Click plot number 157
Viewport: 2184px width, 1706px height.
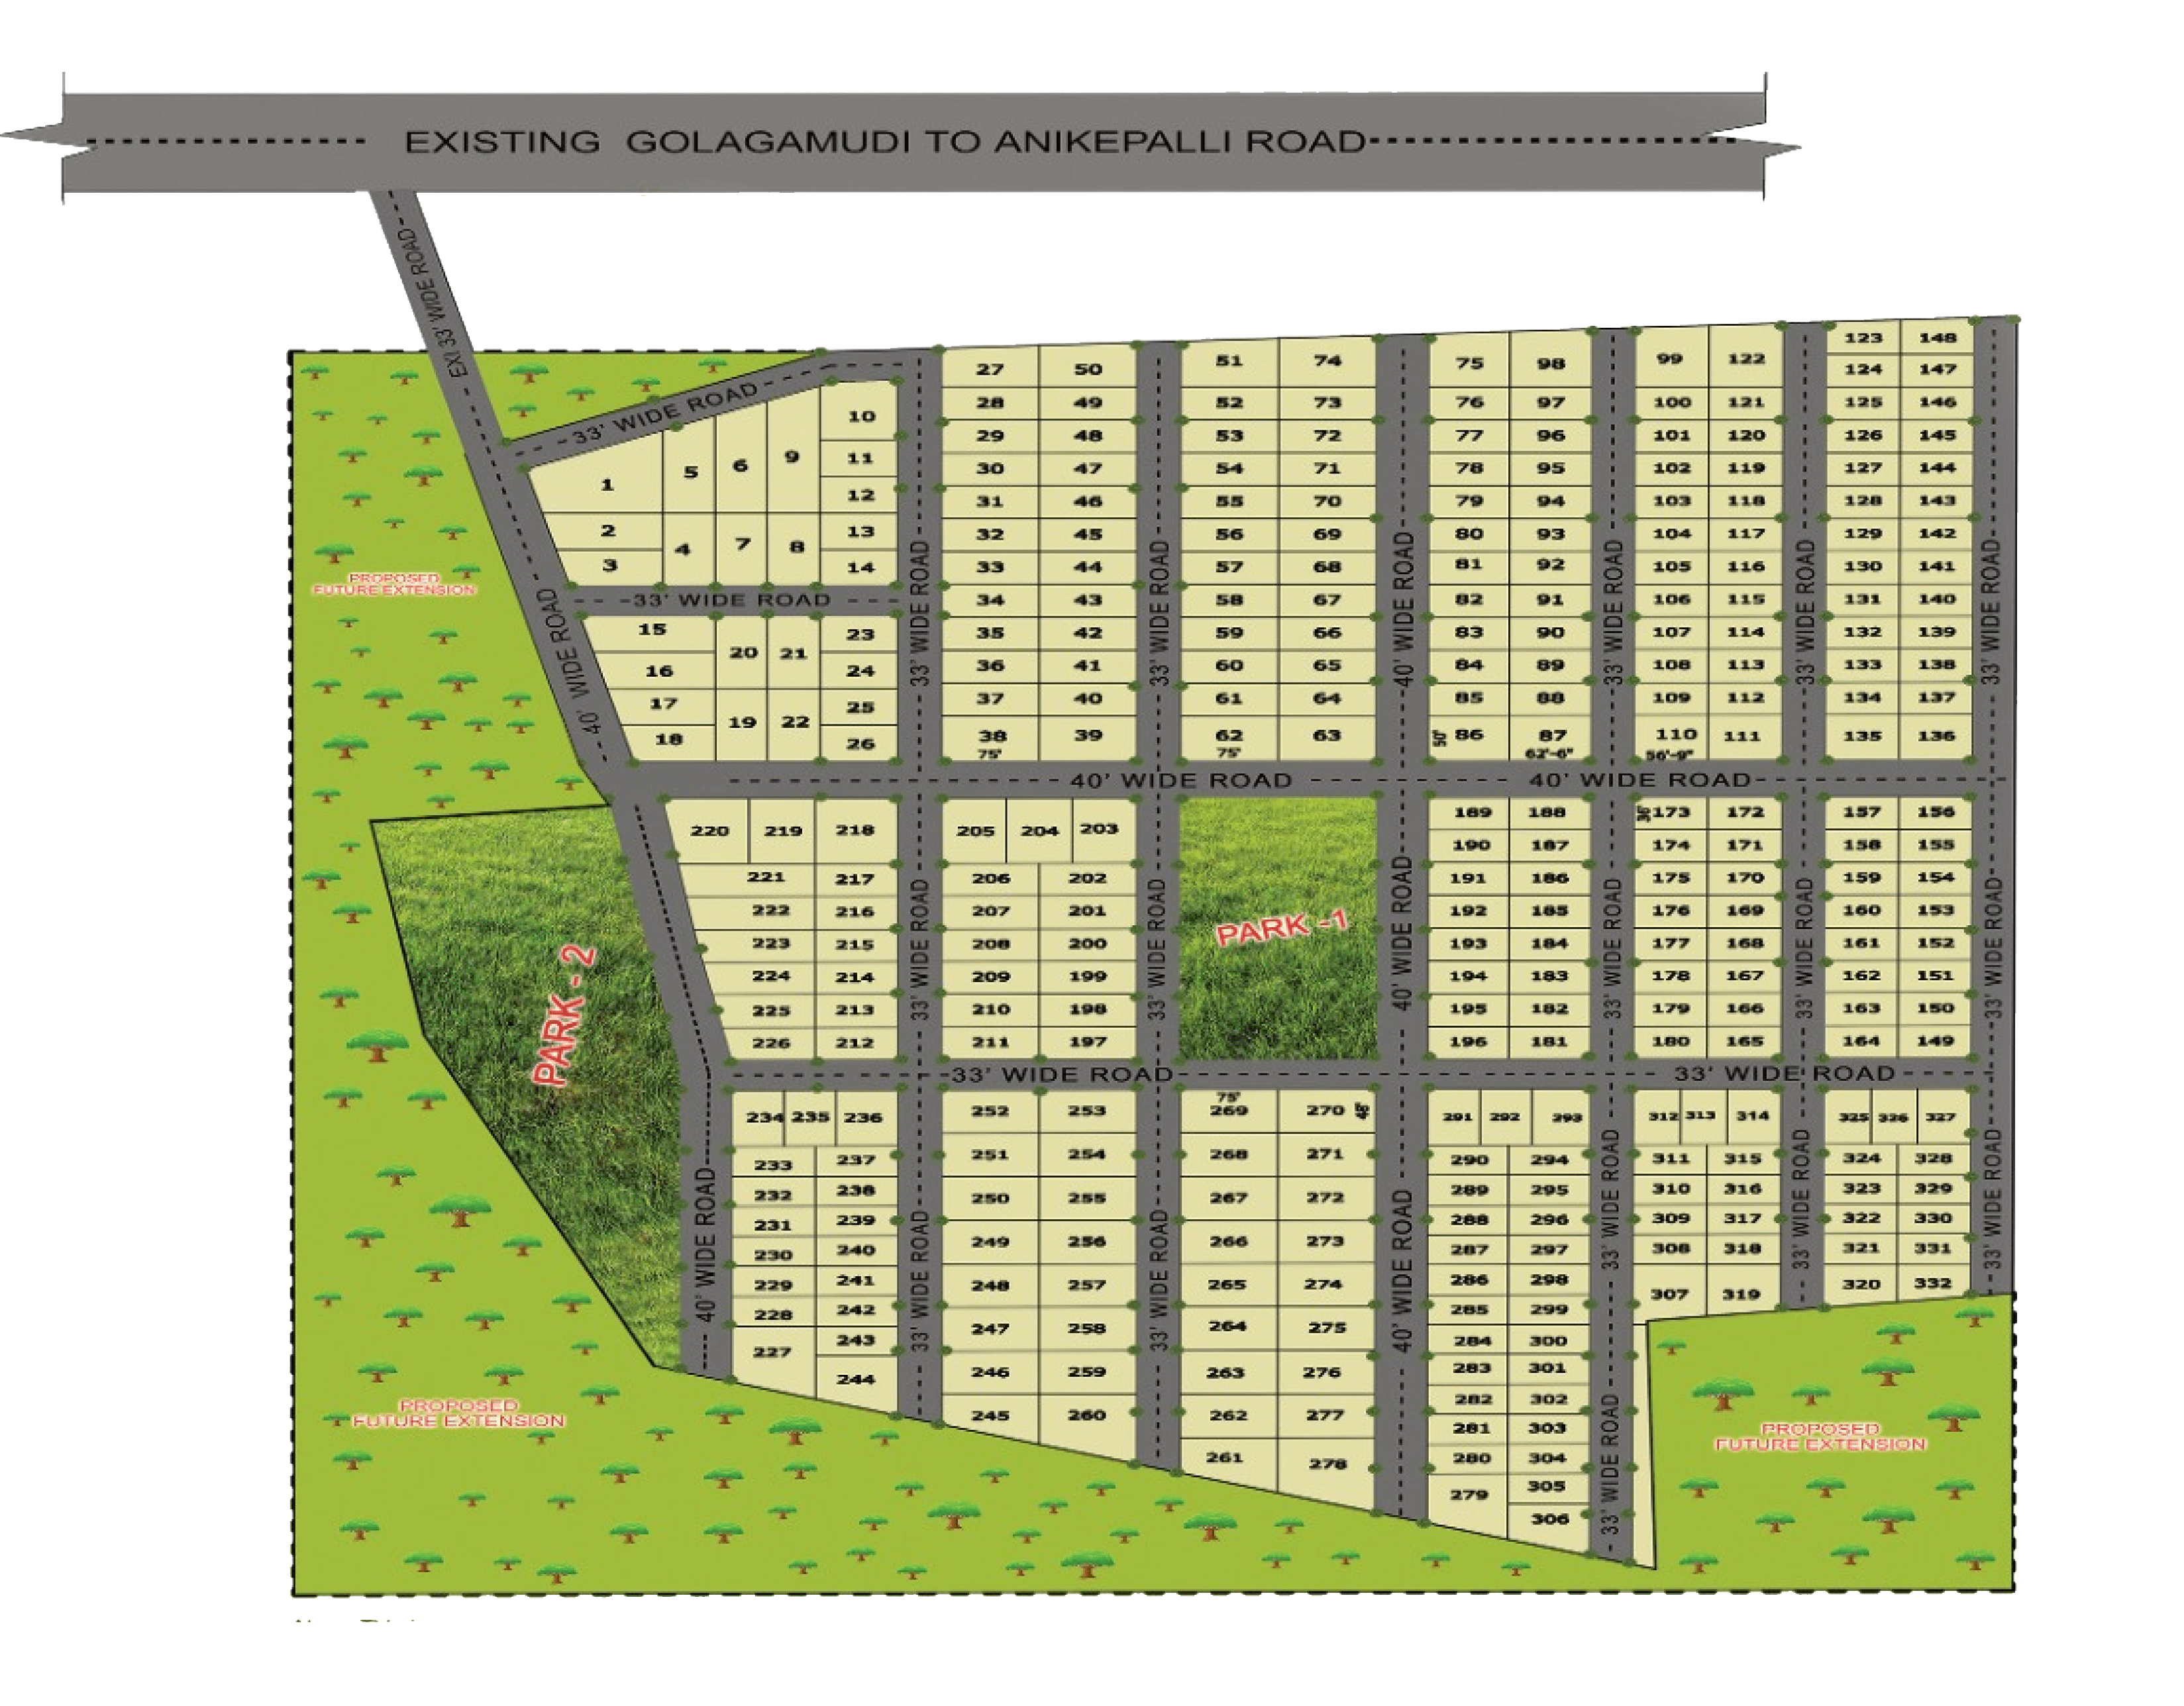[x=1861, y=812]
